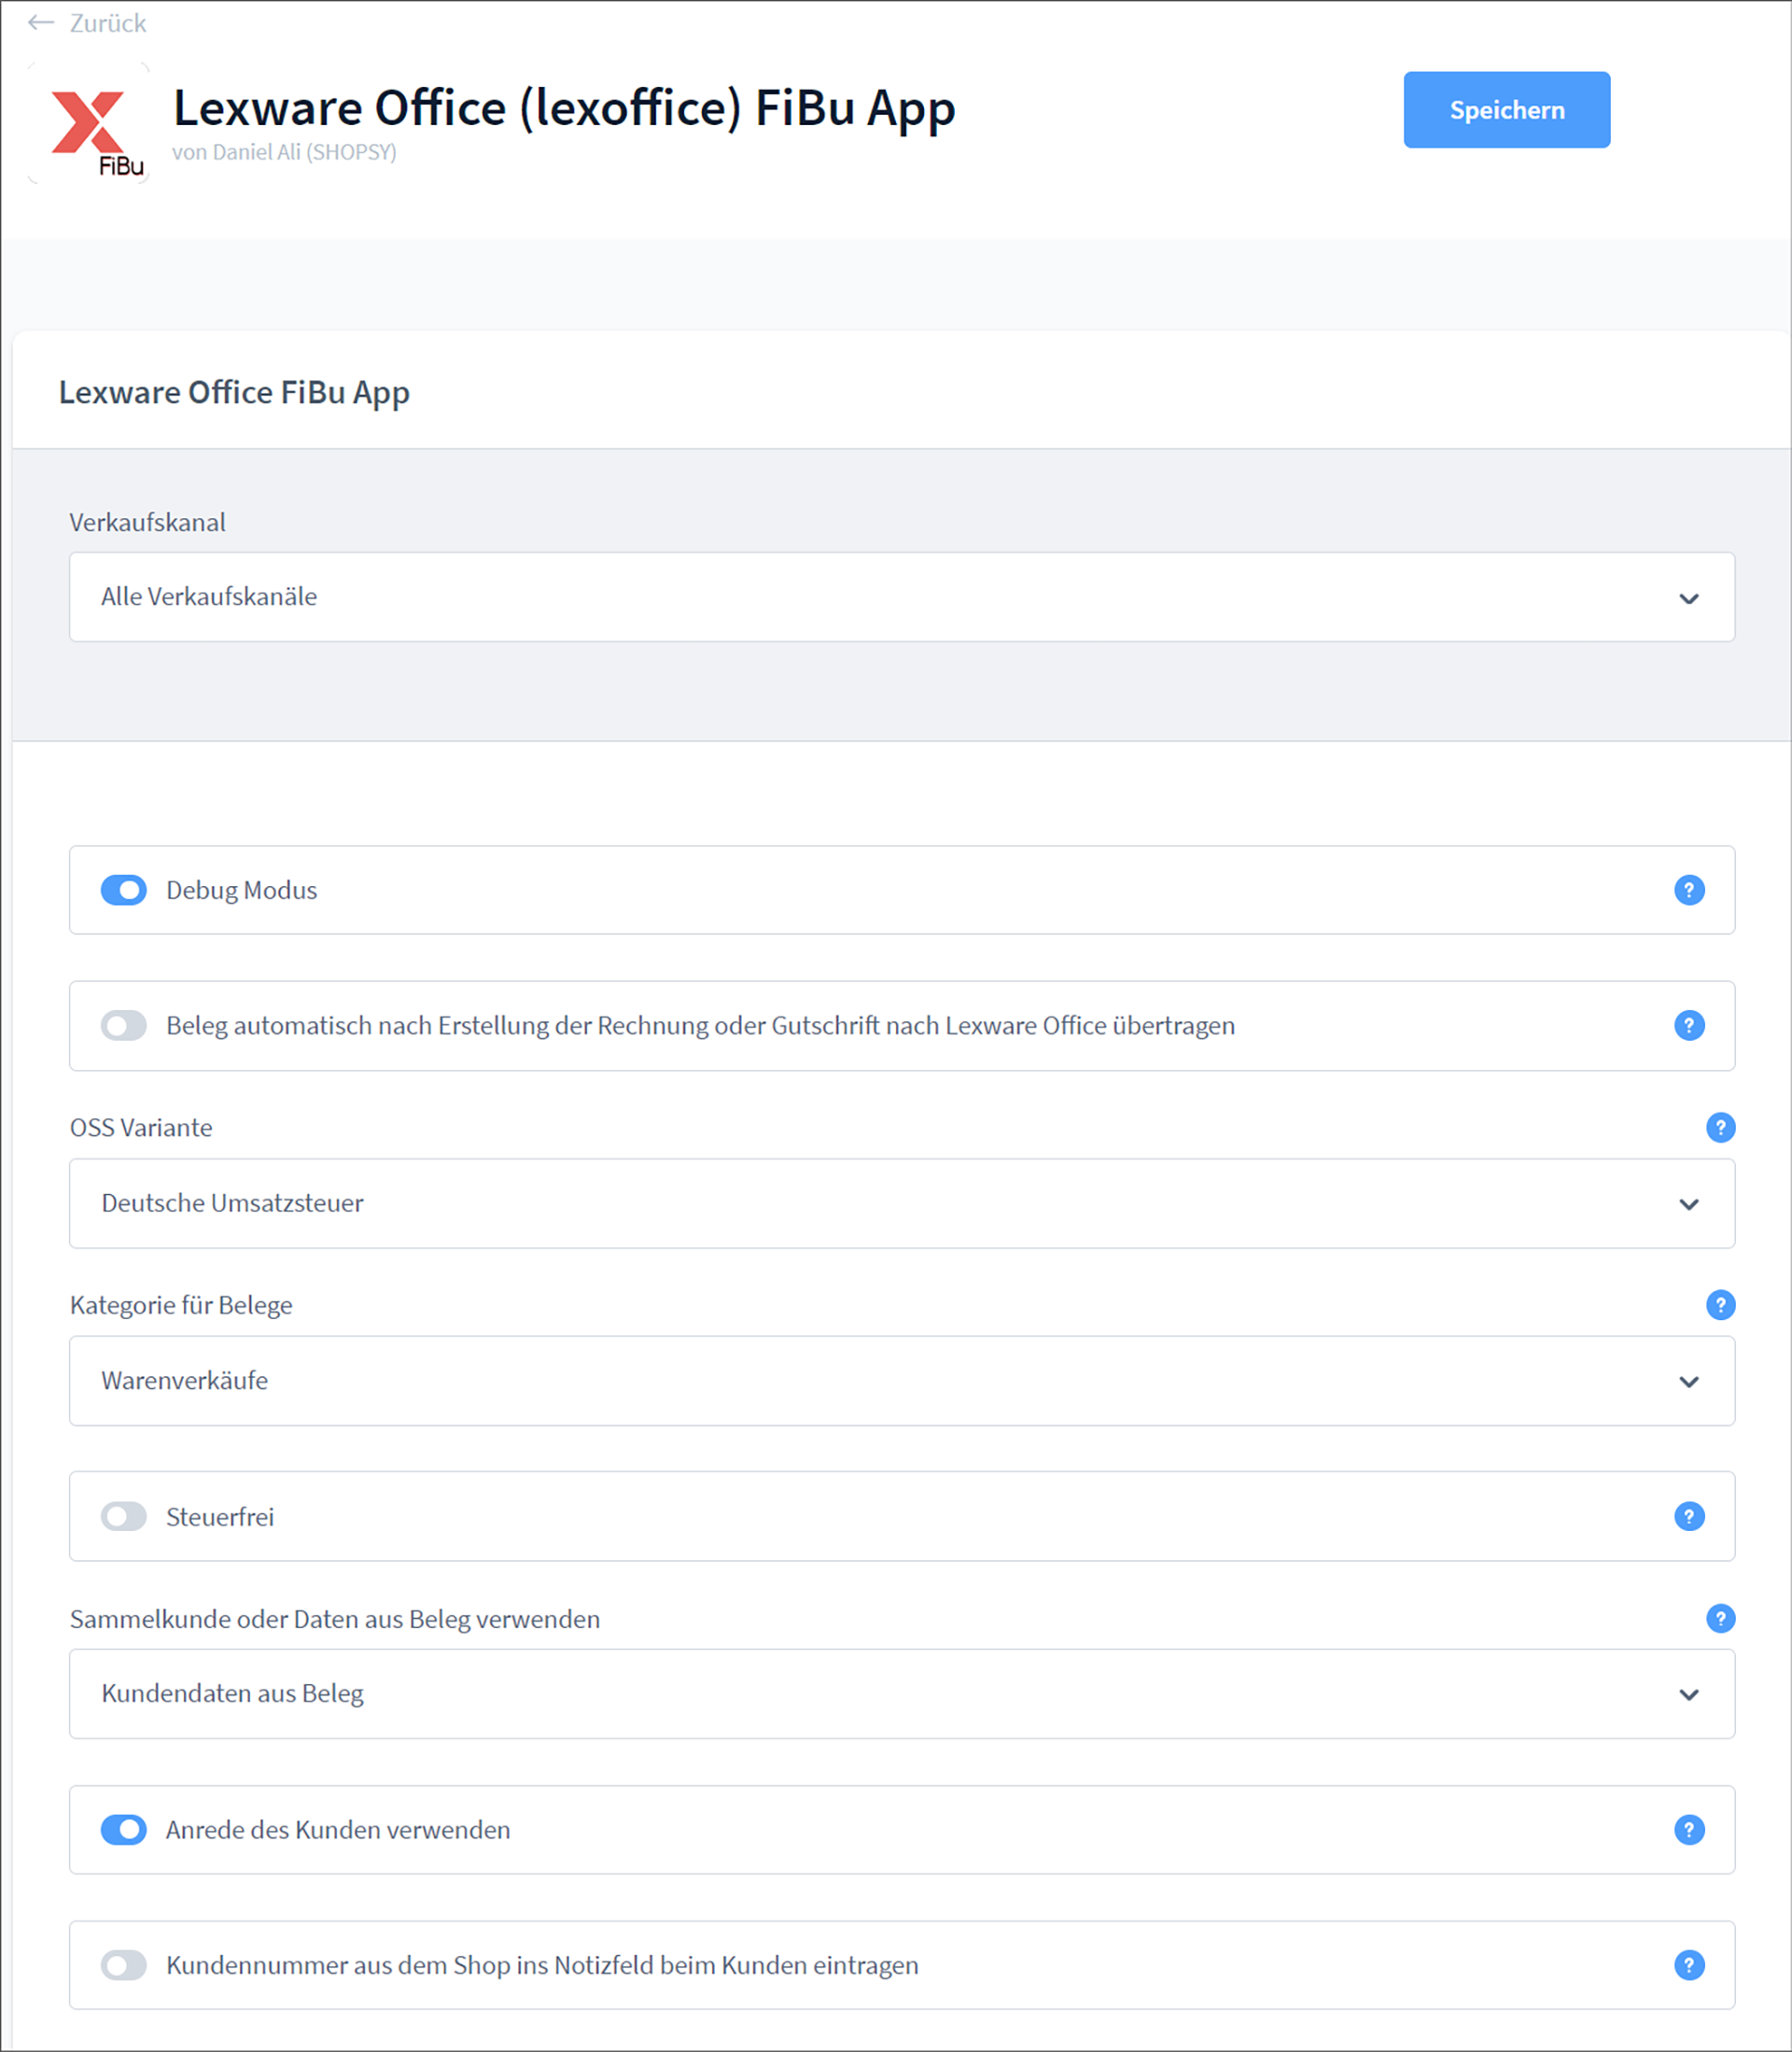Open help icon for Anrede des Kunden verwenden
The image size is (1792, 2052).
click(x=1689, y=1830)
